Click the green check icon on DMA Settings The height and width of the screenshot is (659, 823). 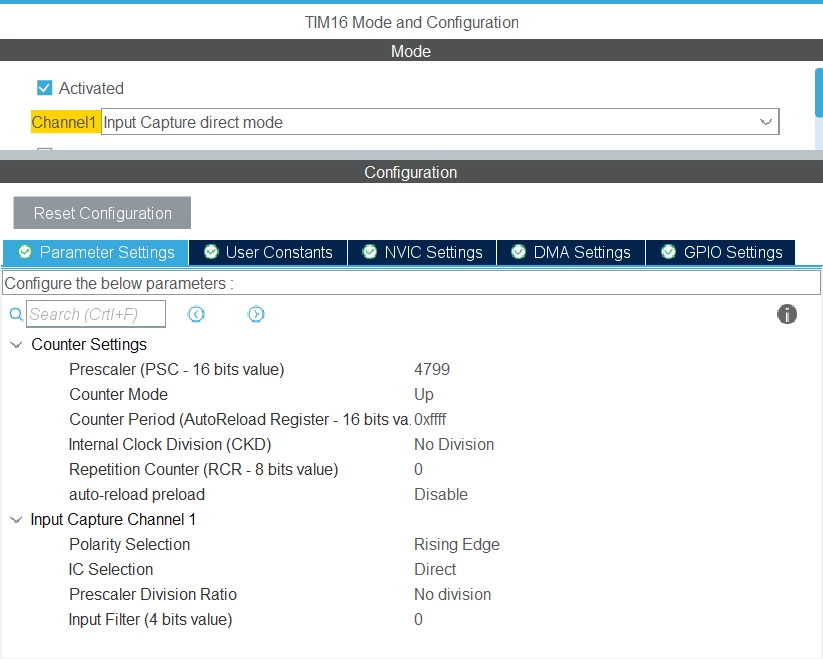click(x=519, y=252)
